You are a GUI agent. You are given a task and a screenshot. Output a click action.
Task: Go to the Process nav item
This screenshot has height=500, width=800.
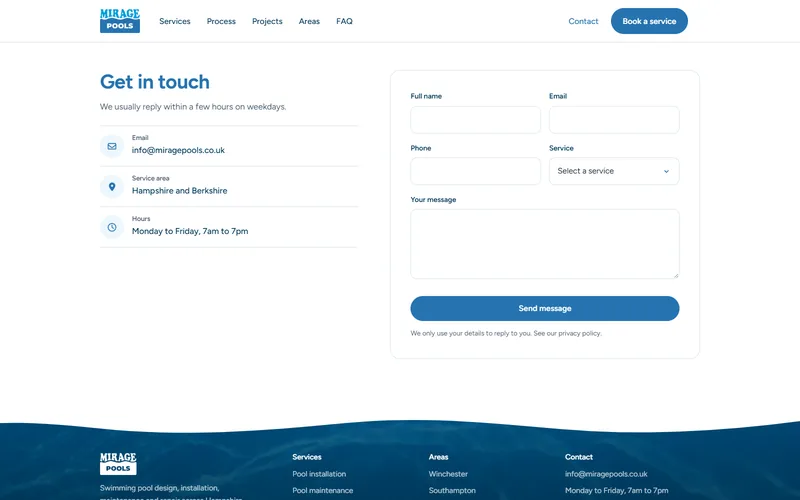point(221,21)
